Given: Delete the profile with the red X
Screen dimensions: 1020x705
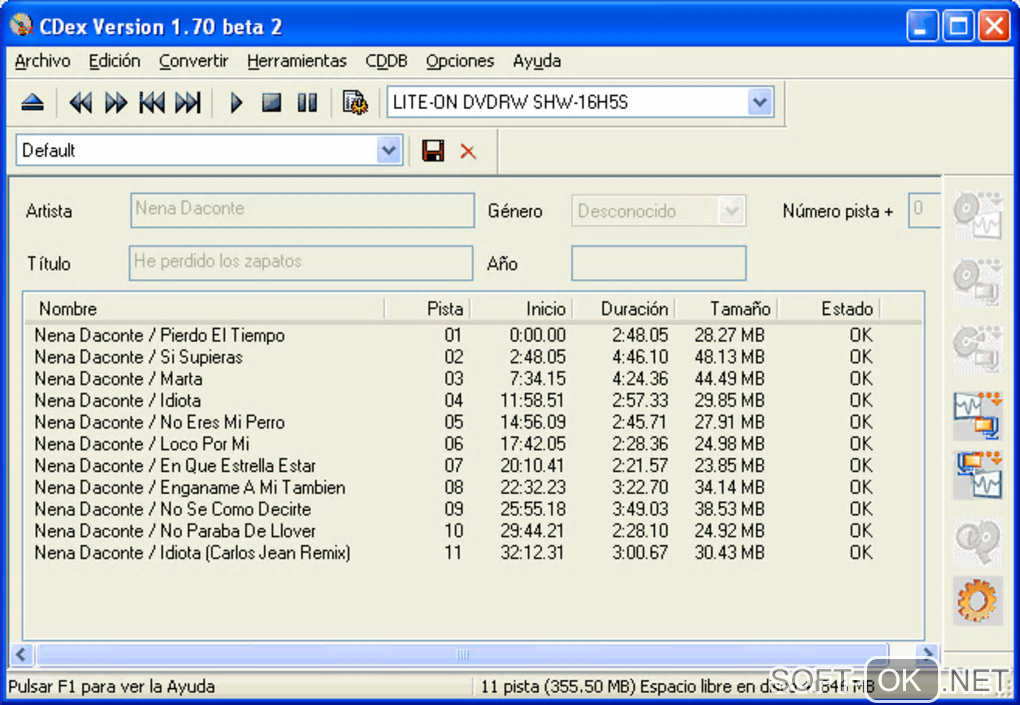Looking at the screenshot, I should [x=468, y=152].
